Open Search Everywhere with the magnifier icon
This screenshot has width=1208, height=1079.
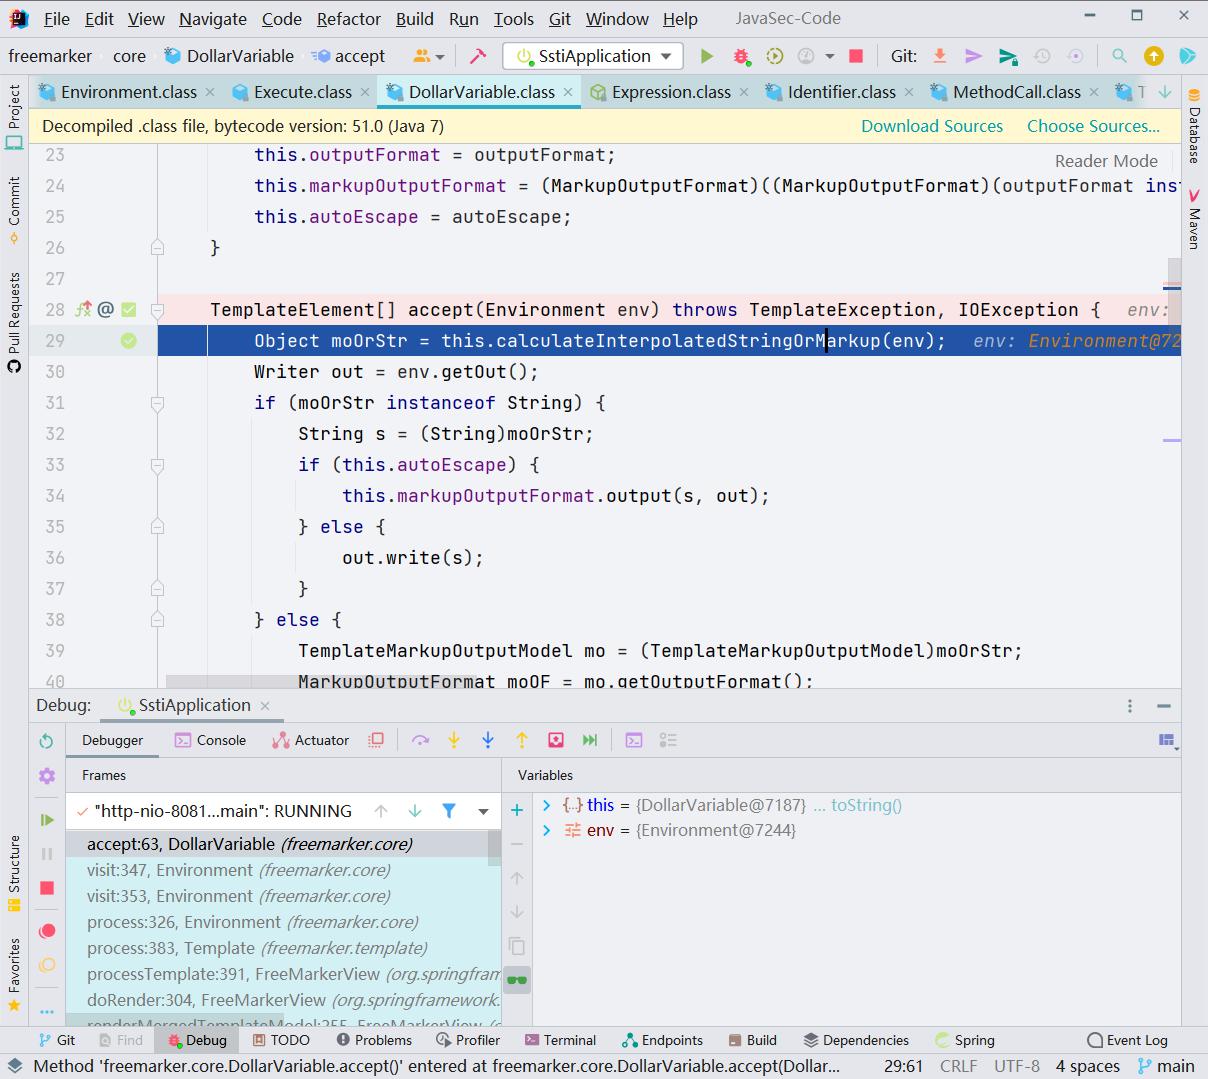click(1119, 56)
